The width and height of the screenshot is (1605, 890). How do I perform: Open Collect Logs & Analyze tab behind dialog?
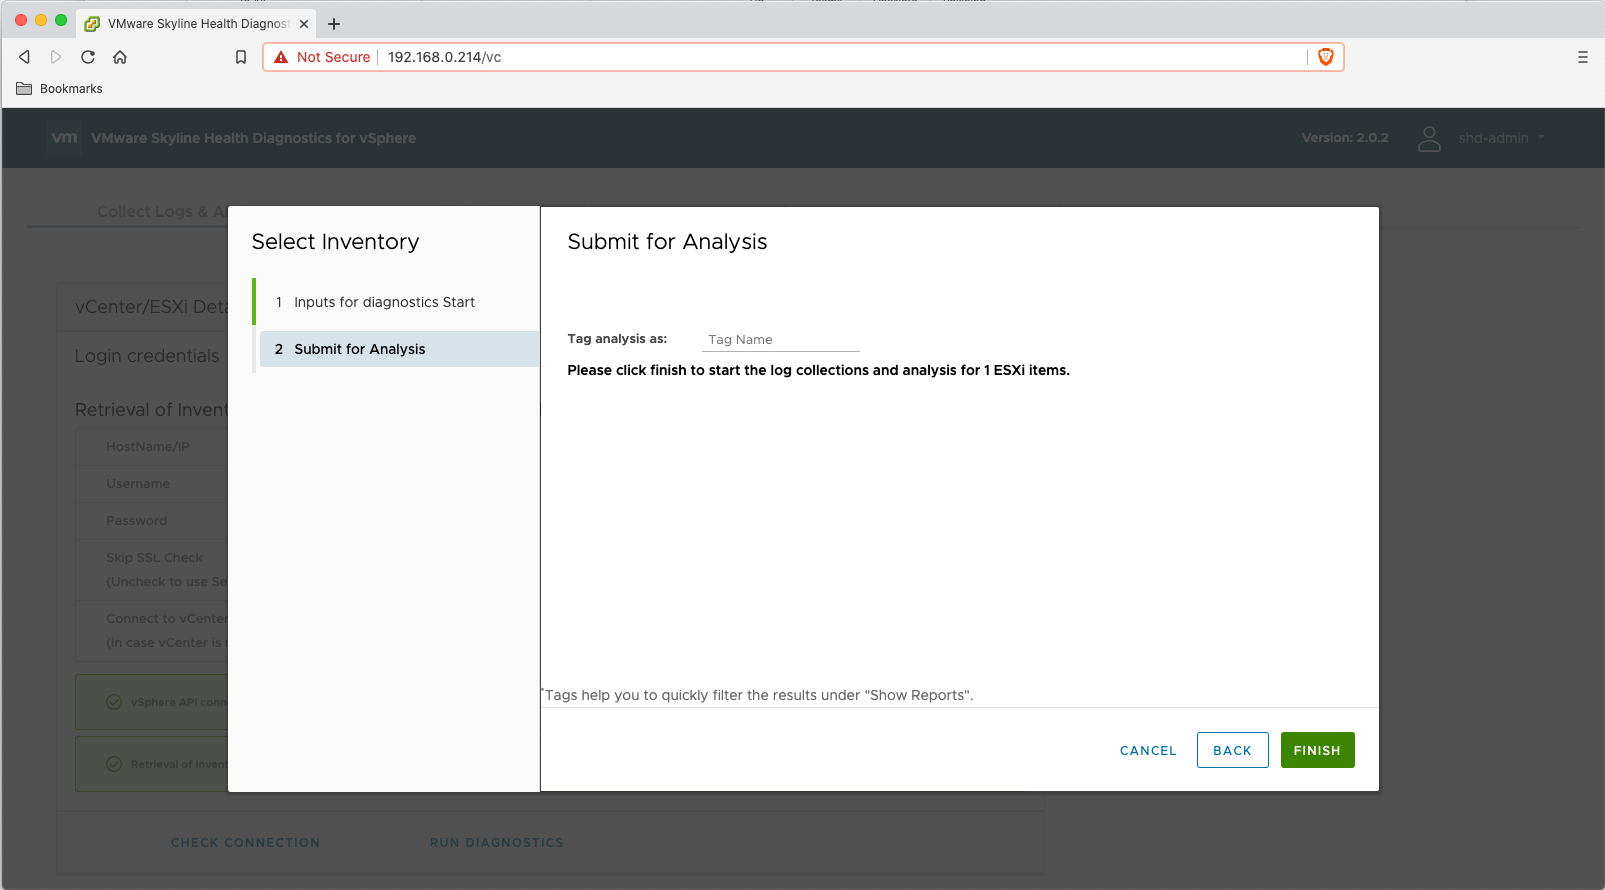(162, 212)
